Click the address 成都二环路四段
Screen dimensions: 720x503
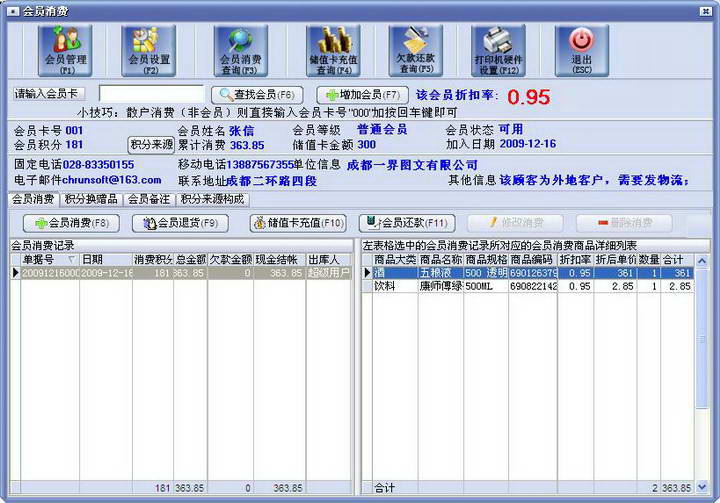271,181
